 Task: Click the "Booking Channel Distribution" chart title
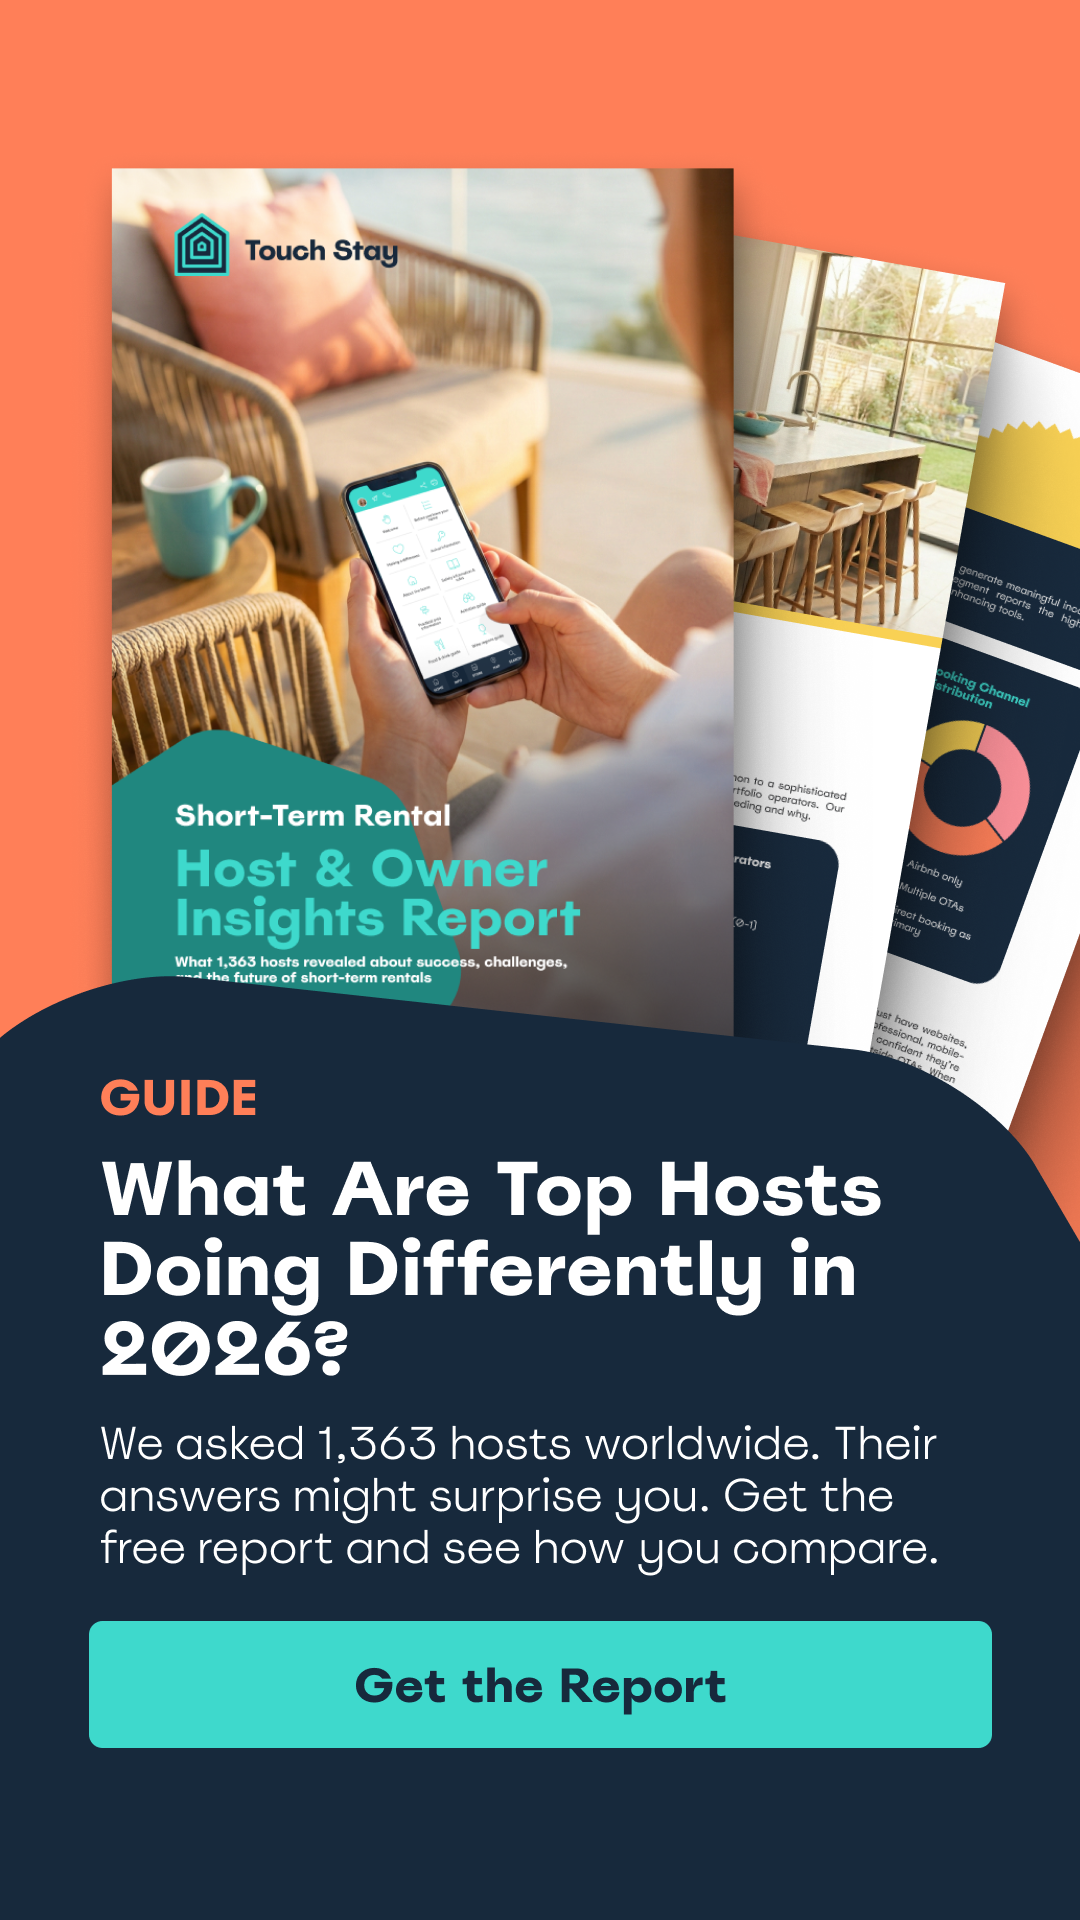(x=980, y=688)
